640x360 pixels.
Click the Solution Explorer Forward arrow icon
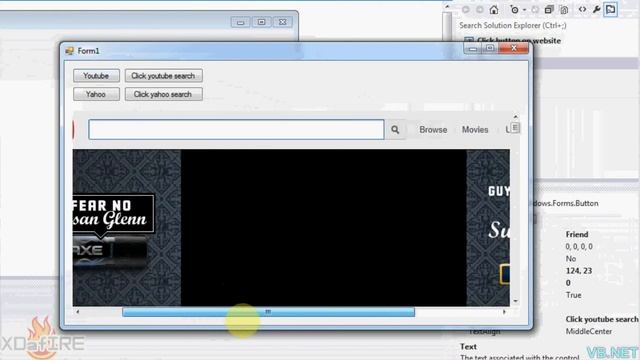480,10
